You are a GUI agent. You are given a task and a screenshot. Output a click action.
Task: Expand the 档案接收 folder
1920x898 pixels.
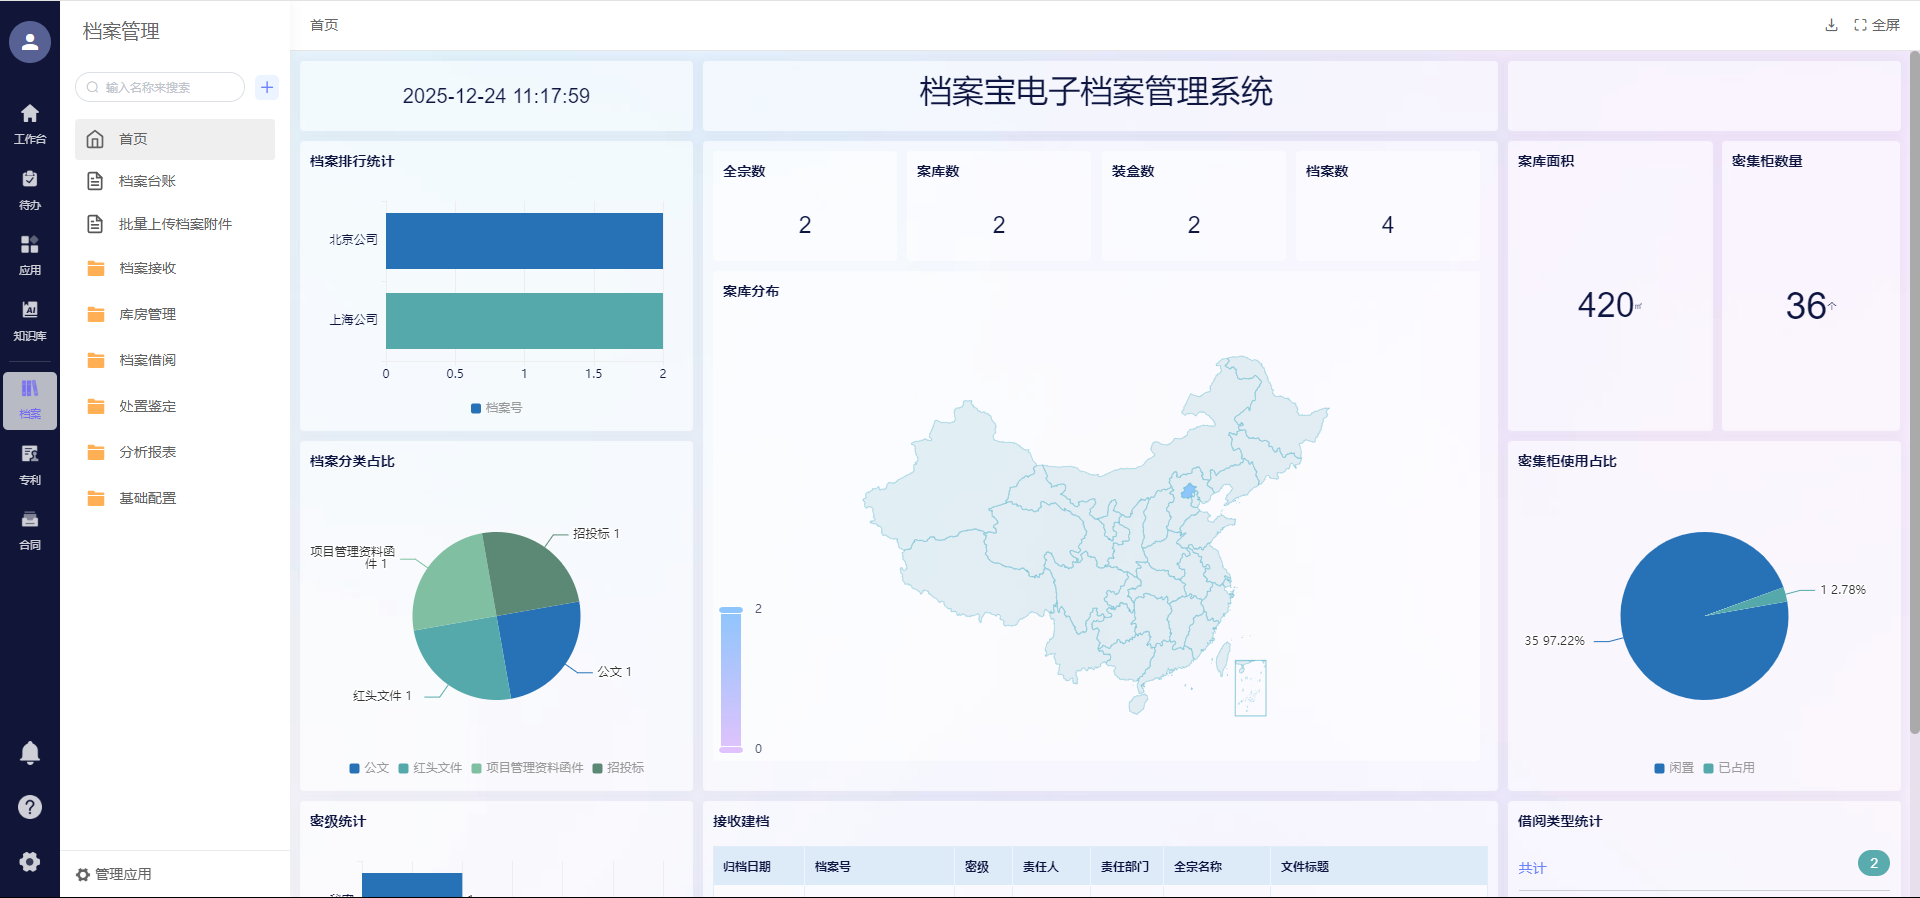pyautogui.click(x=147, y=268)
